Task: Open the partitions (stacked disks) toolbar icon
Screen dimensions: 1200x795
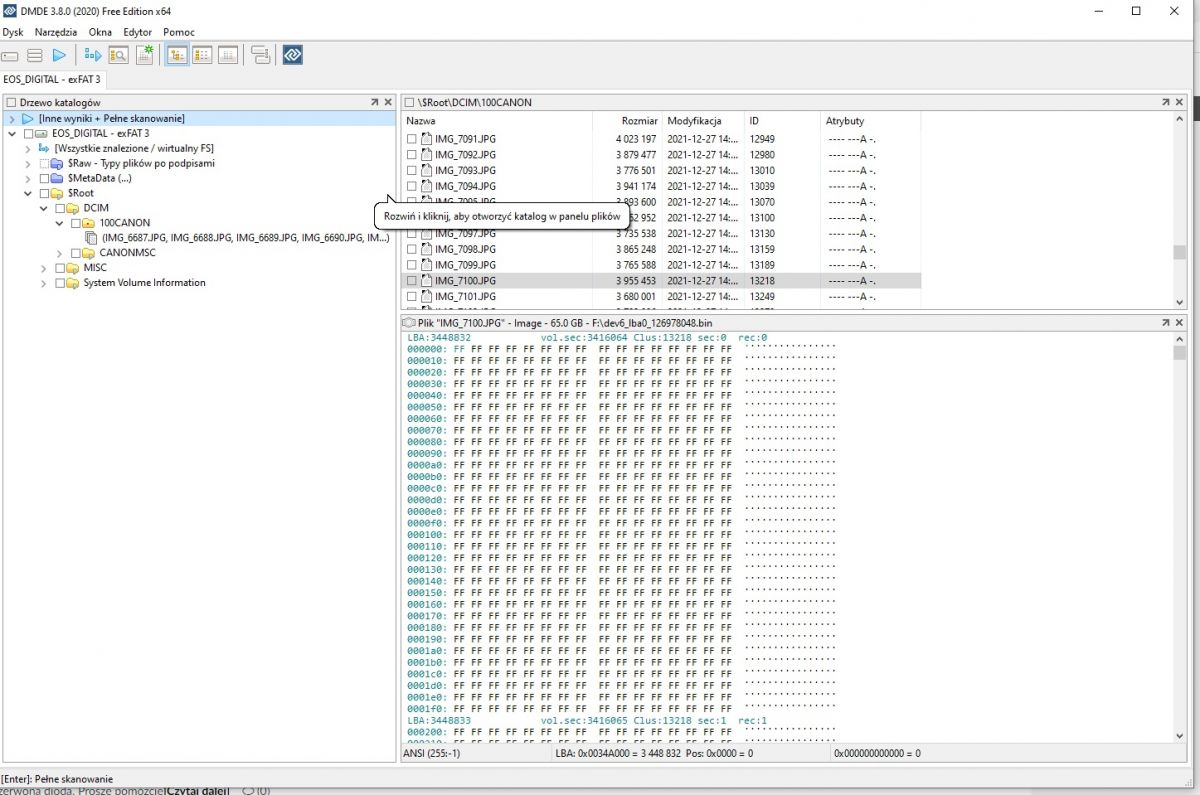Action: click(35, 55)
